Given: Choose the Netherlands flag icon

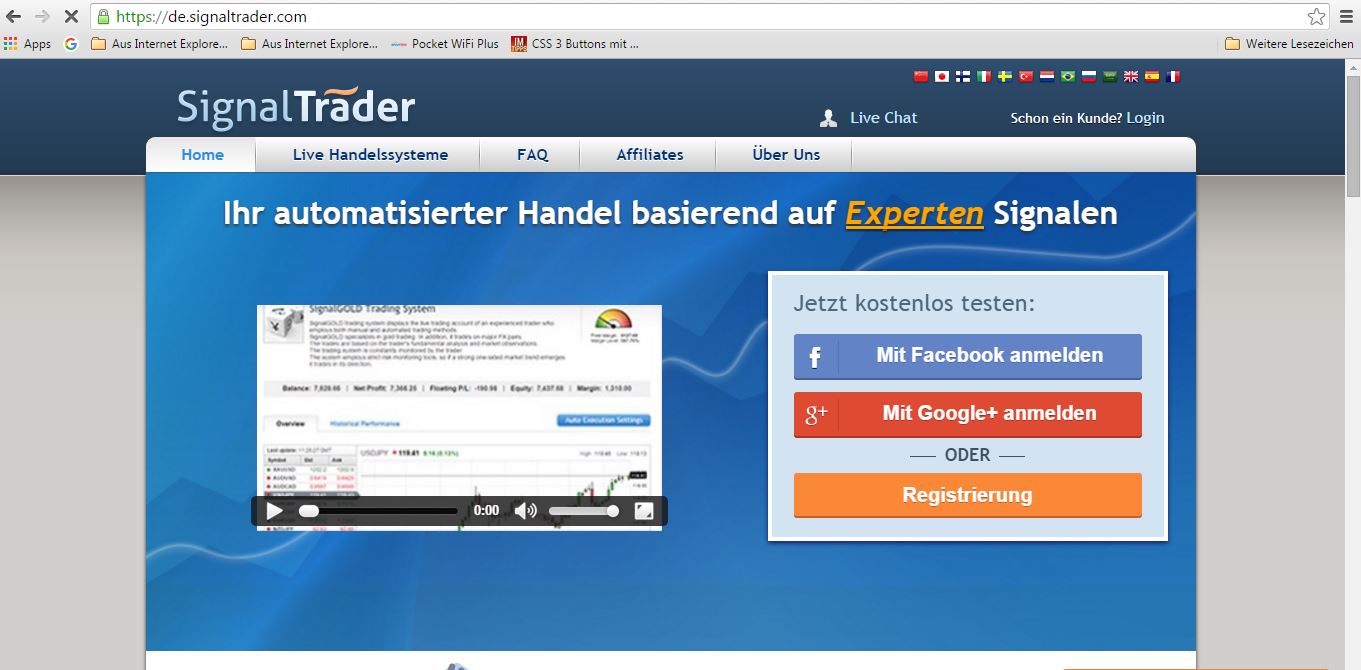Looking at the screenshot, I should click(x=1047, y=76).
